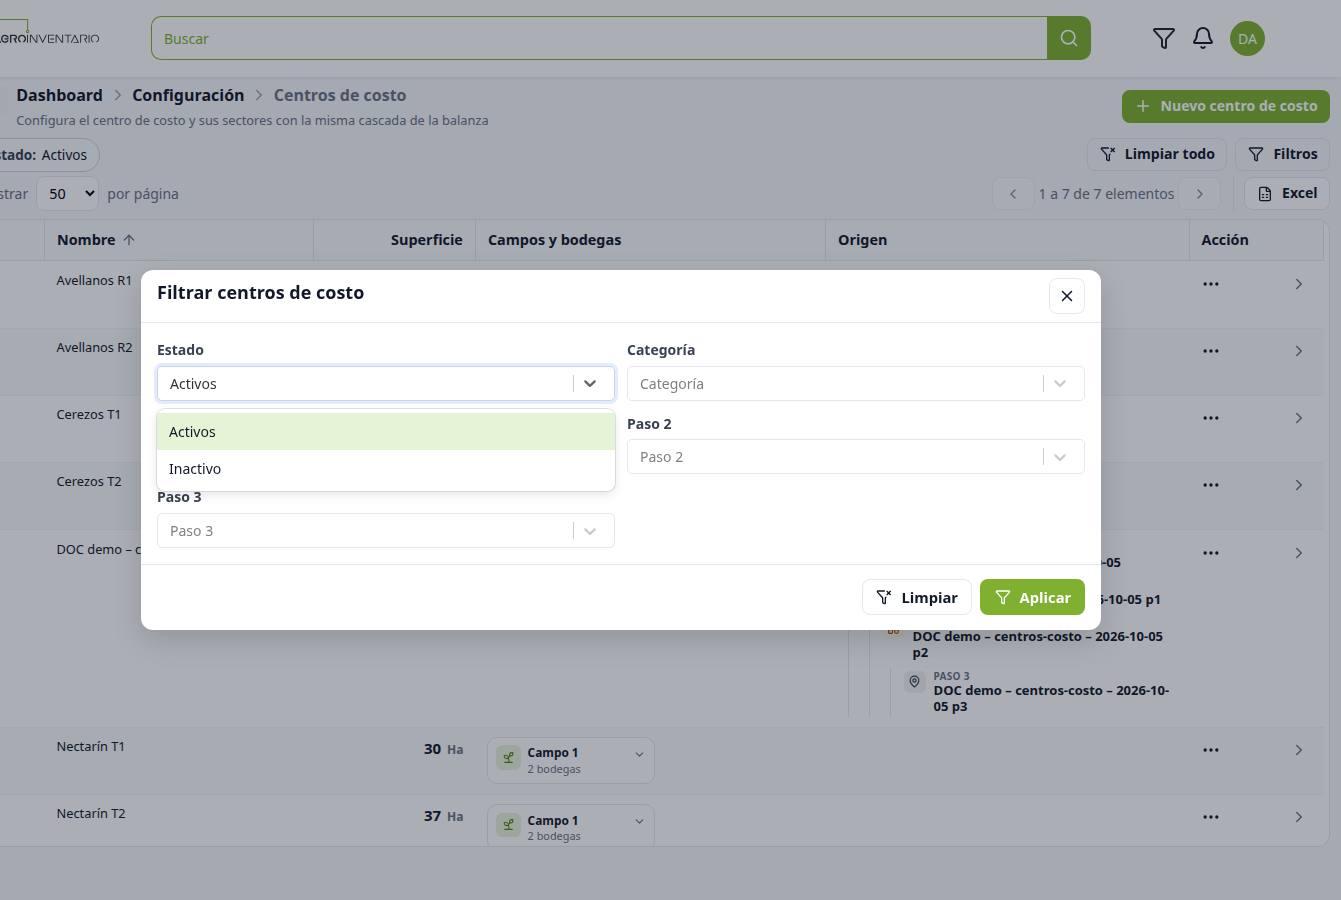Open actions menu for Avellanos R2 row
This screenshot has width=1341, height=900.
(x=1211, y=351)
